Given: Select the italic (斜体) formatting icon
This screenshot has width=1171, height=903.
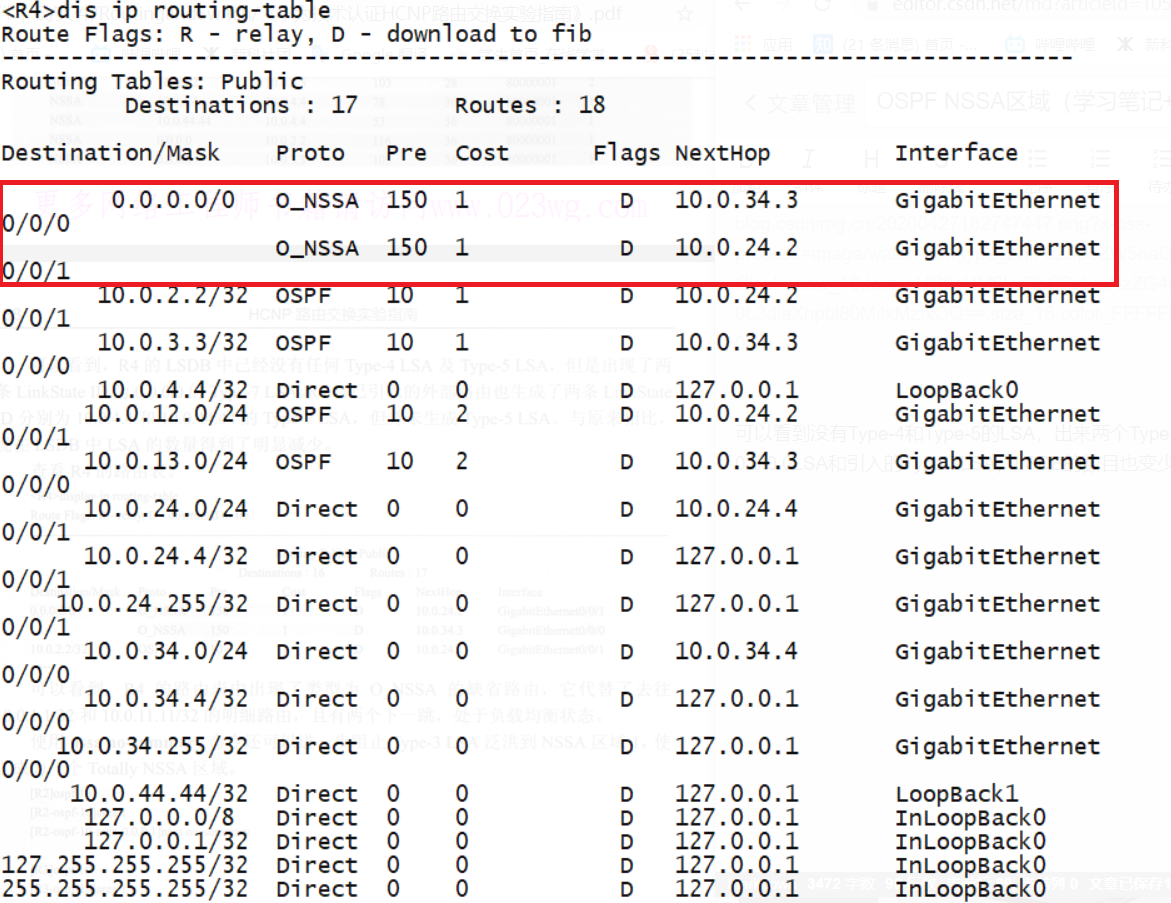Looking at the screenshot, I should coord(808,158).
